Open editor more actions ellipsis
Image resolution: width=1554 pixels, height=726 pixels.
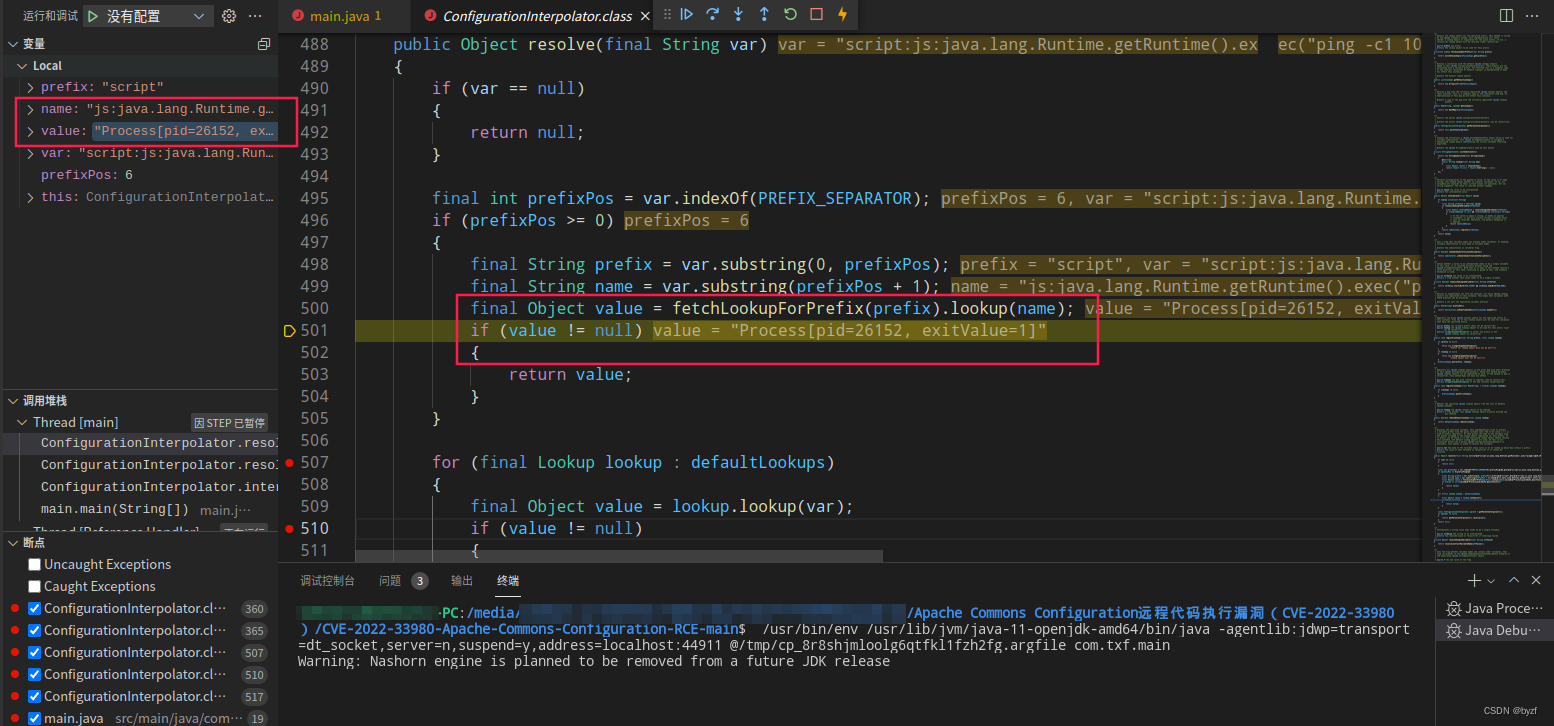1534,16
